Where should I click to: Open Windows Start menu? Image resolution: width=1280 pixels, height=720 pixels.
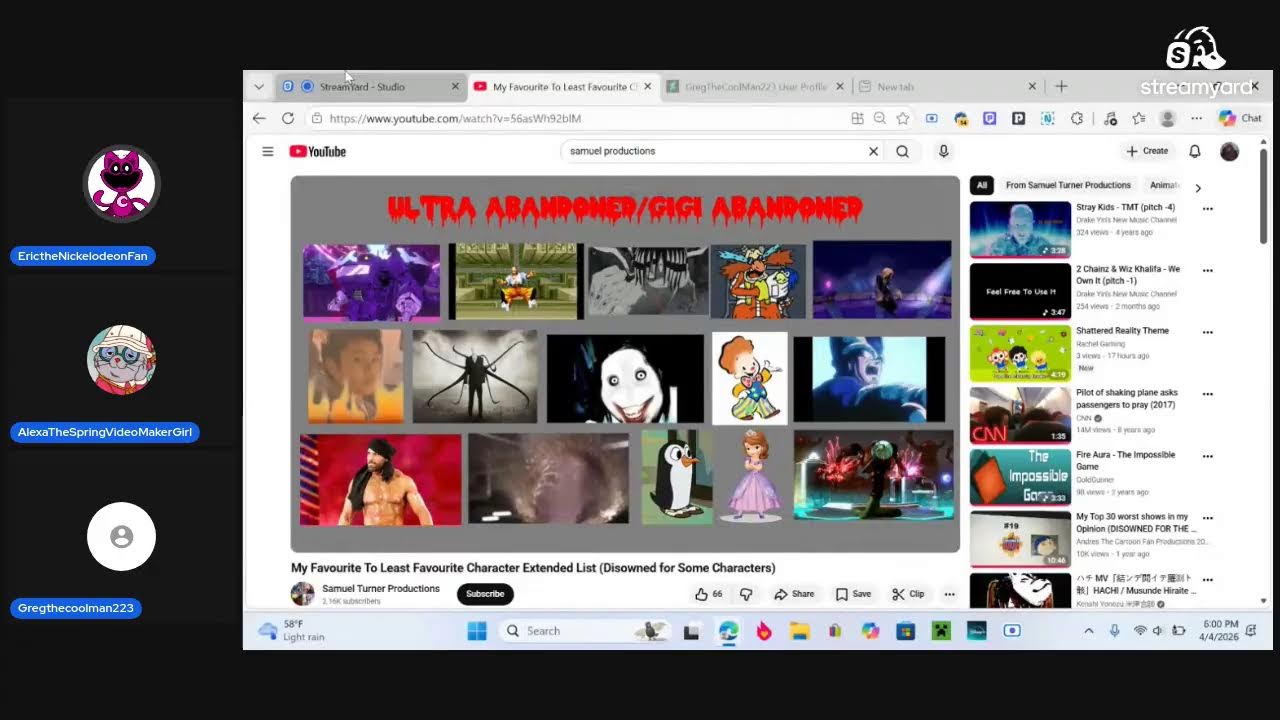pyautogui.click(x=477, y=631)
